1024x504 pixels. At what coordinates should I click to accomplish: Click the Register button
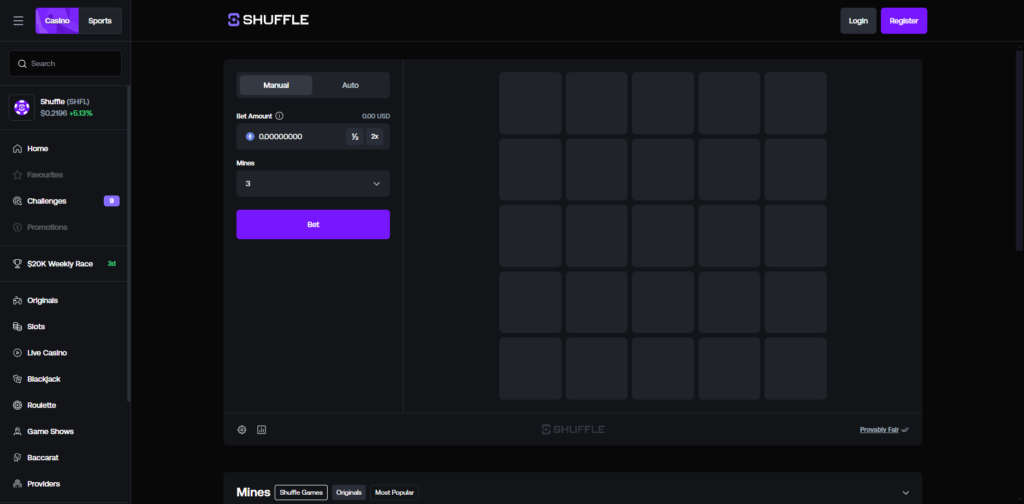[904, 21]
